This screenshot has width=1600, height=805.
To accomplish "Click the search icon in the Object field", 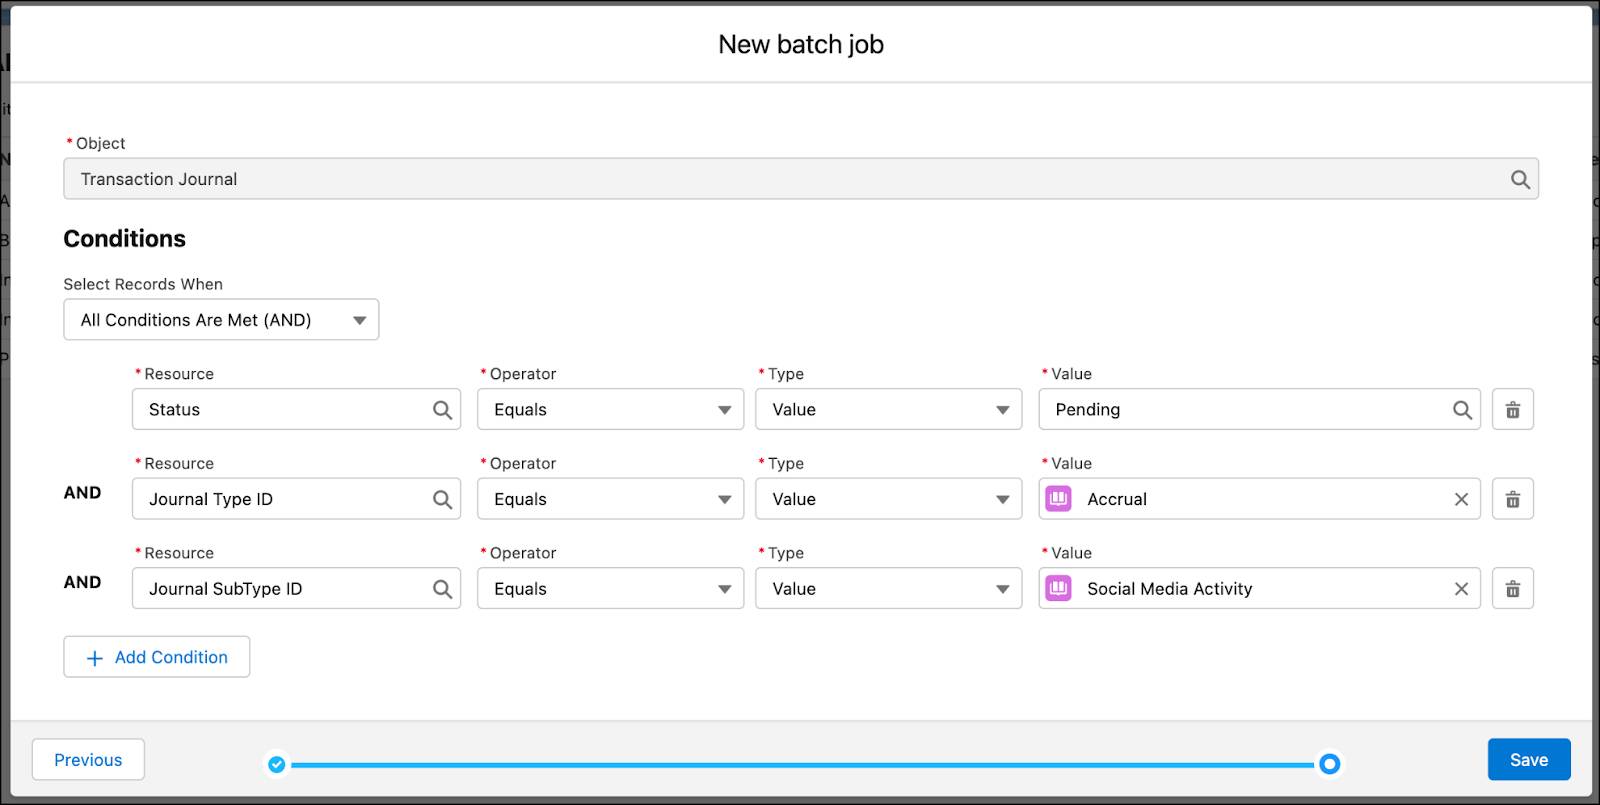I will coord(1520,179).
